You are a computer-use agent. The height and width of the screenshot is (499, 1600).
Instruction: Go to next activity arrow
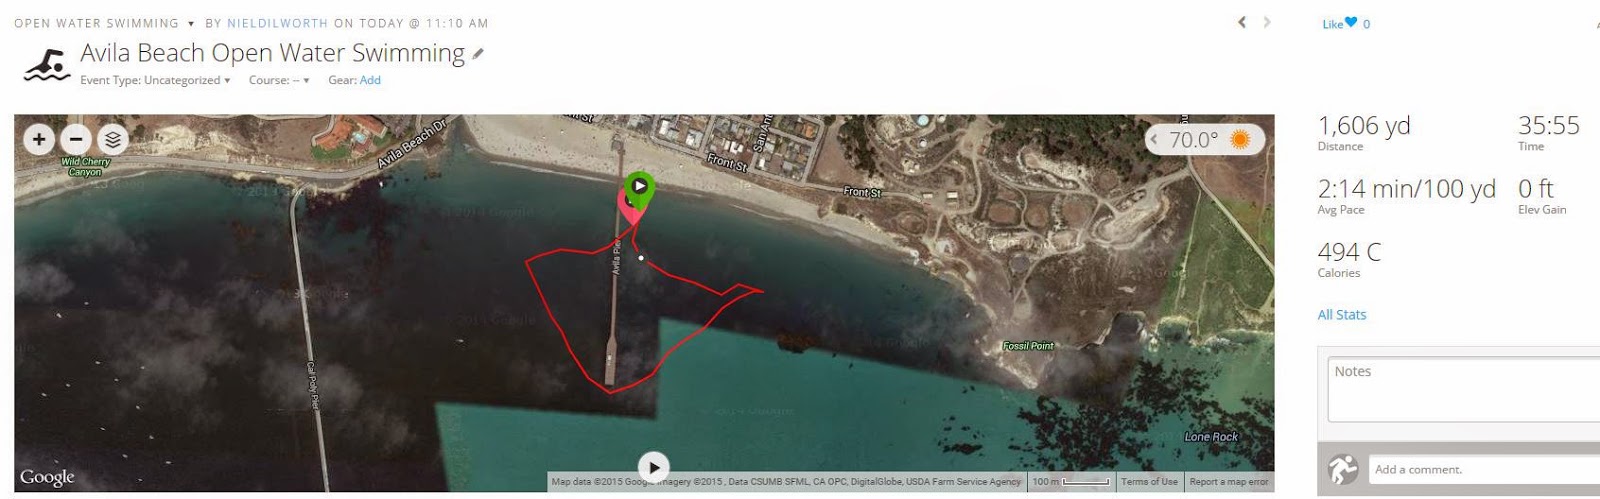(x=1267, y=22)
